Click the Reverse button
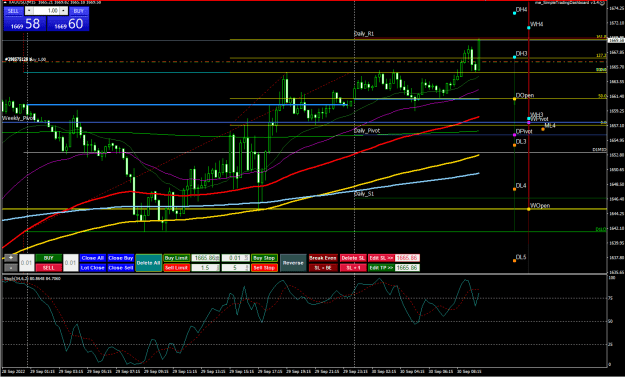Screen dimensions: 625x377 coord(293,263)
